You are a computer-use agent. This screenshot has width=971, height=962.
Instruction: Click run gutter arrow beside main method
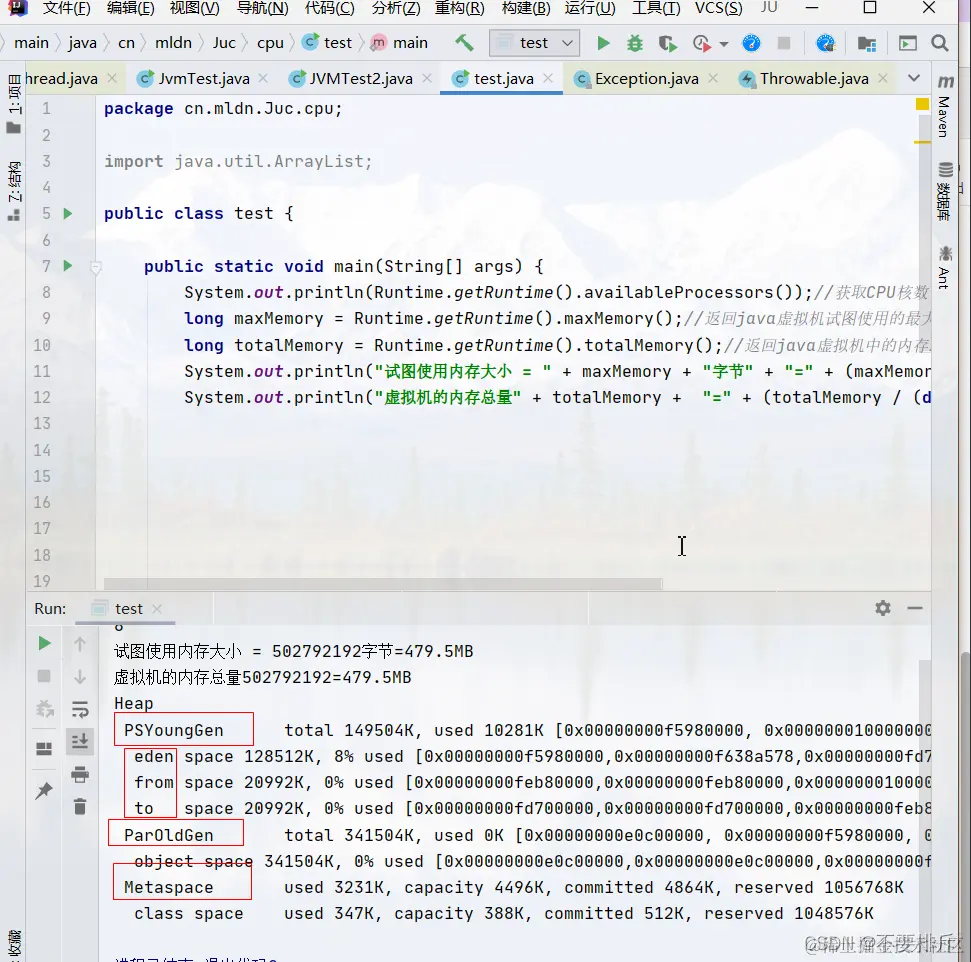(68, 266)
